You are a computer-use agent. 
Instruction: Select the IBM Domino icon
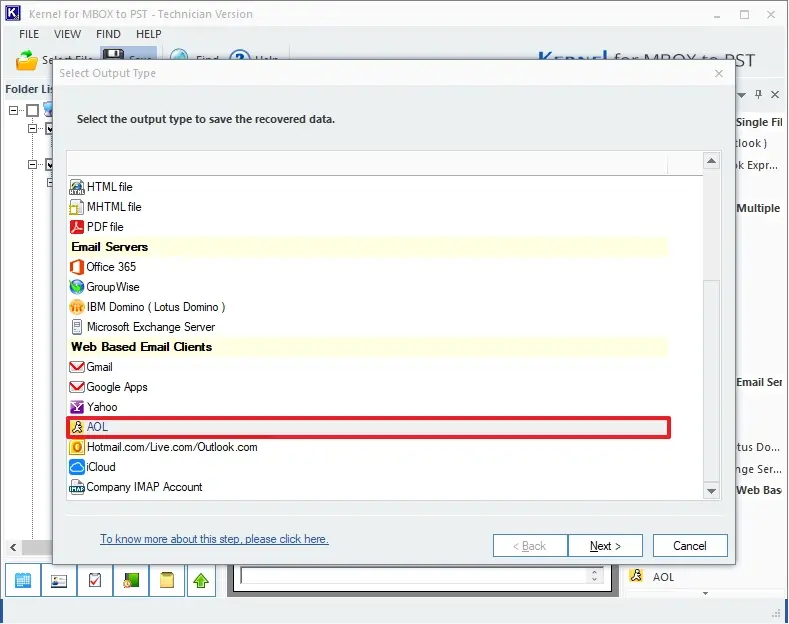[76, 307]
